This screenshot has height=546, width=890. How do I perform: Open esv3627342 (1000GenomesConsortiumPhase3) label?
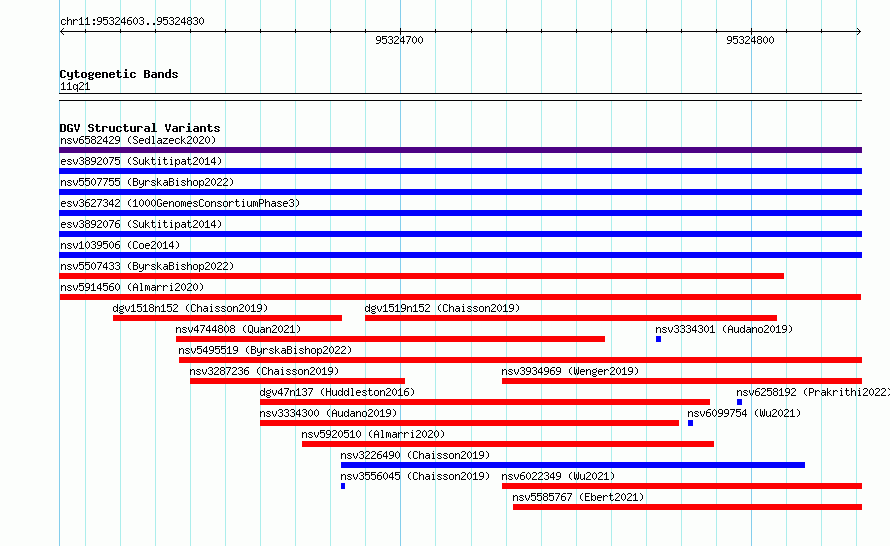[x=180, y=203]
